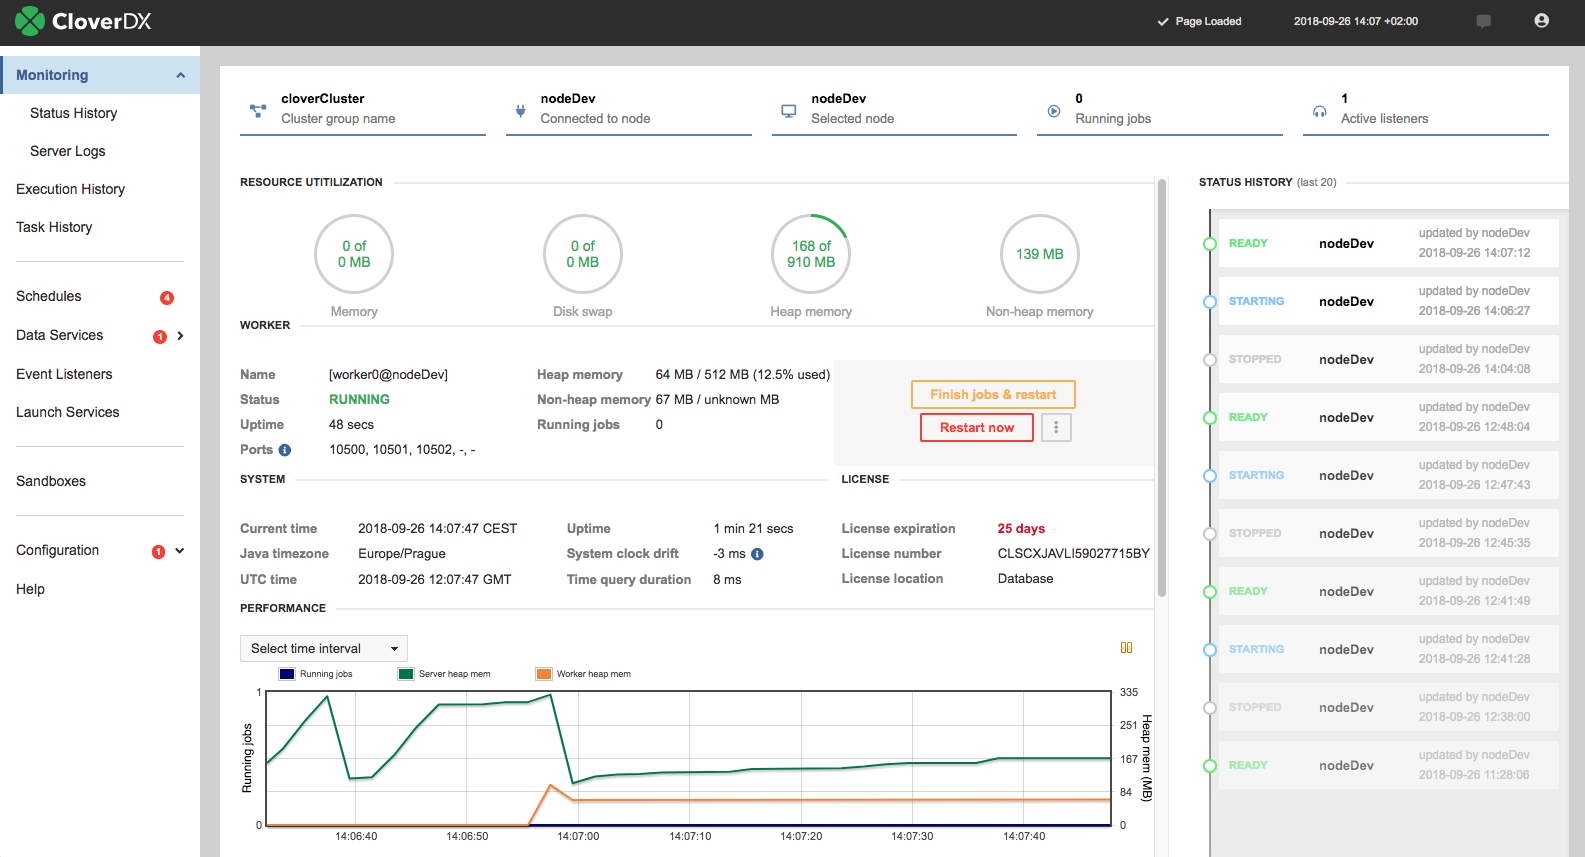The height and width of the screenshot is (857, 1585).
Task: Click the Disk swap gauge circle
Action: (583, 254)
